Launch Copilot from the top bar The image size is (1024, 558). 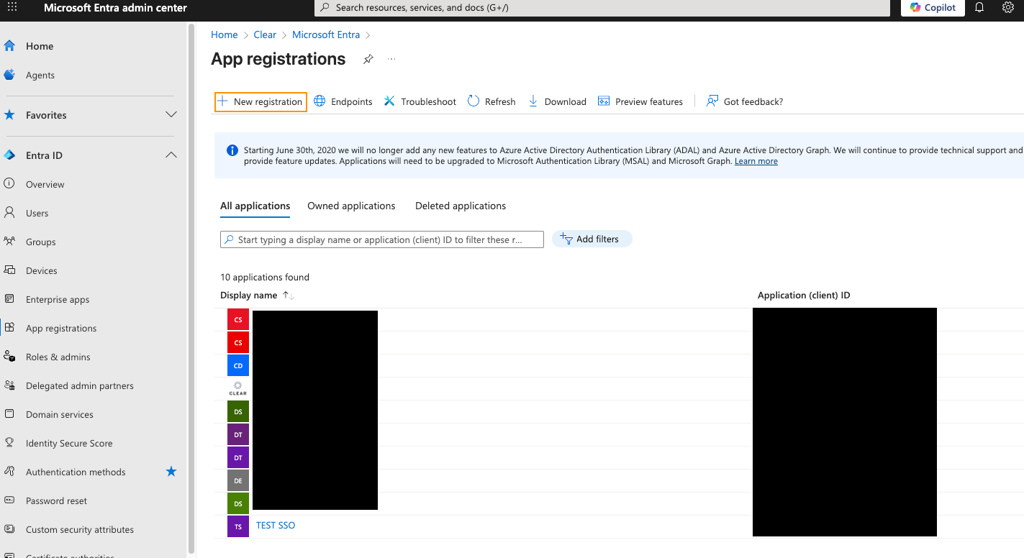click(933, 7)
